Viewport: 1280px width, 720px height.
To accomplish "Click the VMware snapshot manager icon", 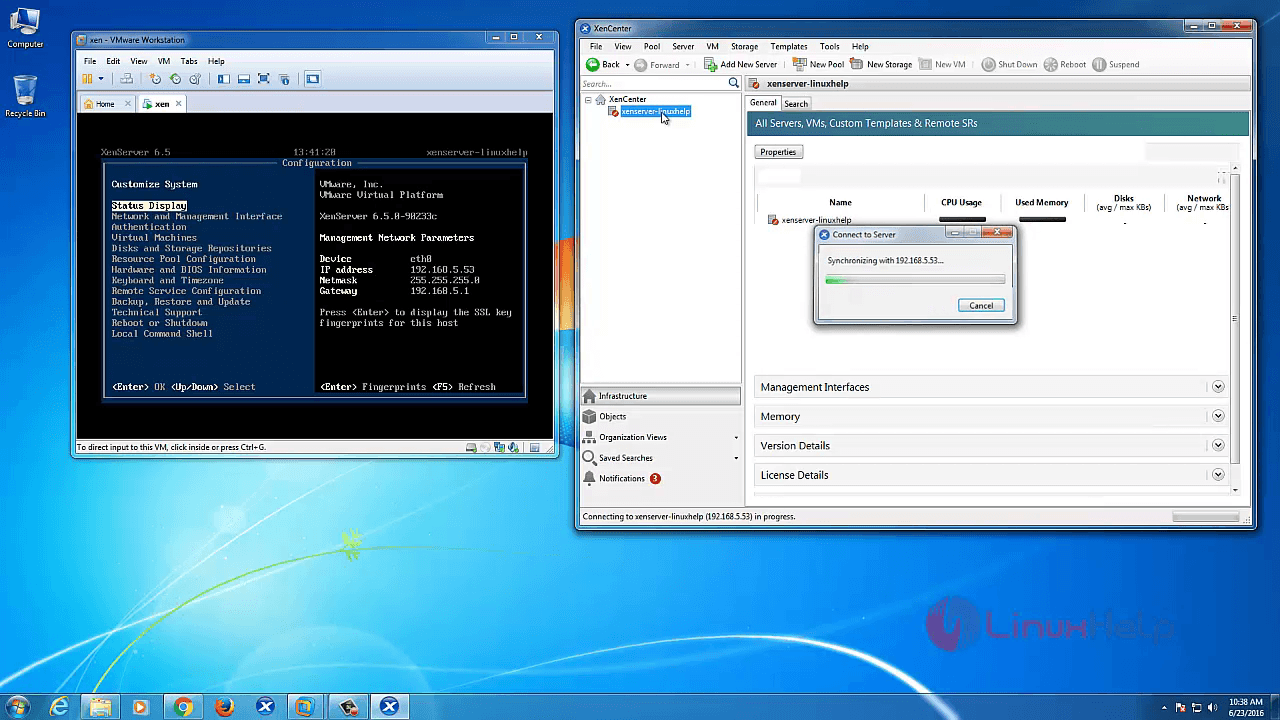I will point(195,79).
